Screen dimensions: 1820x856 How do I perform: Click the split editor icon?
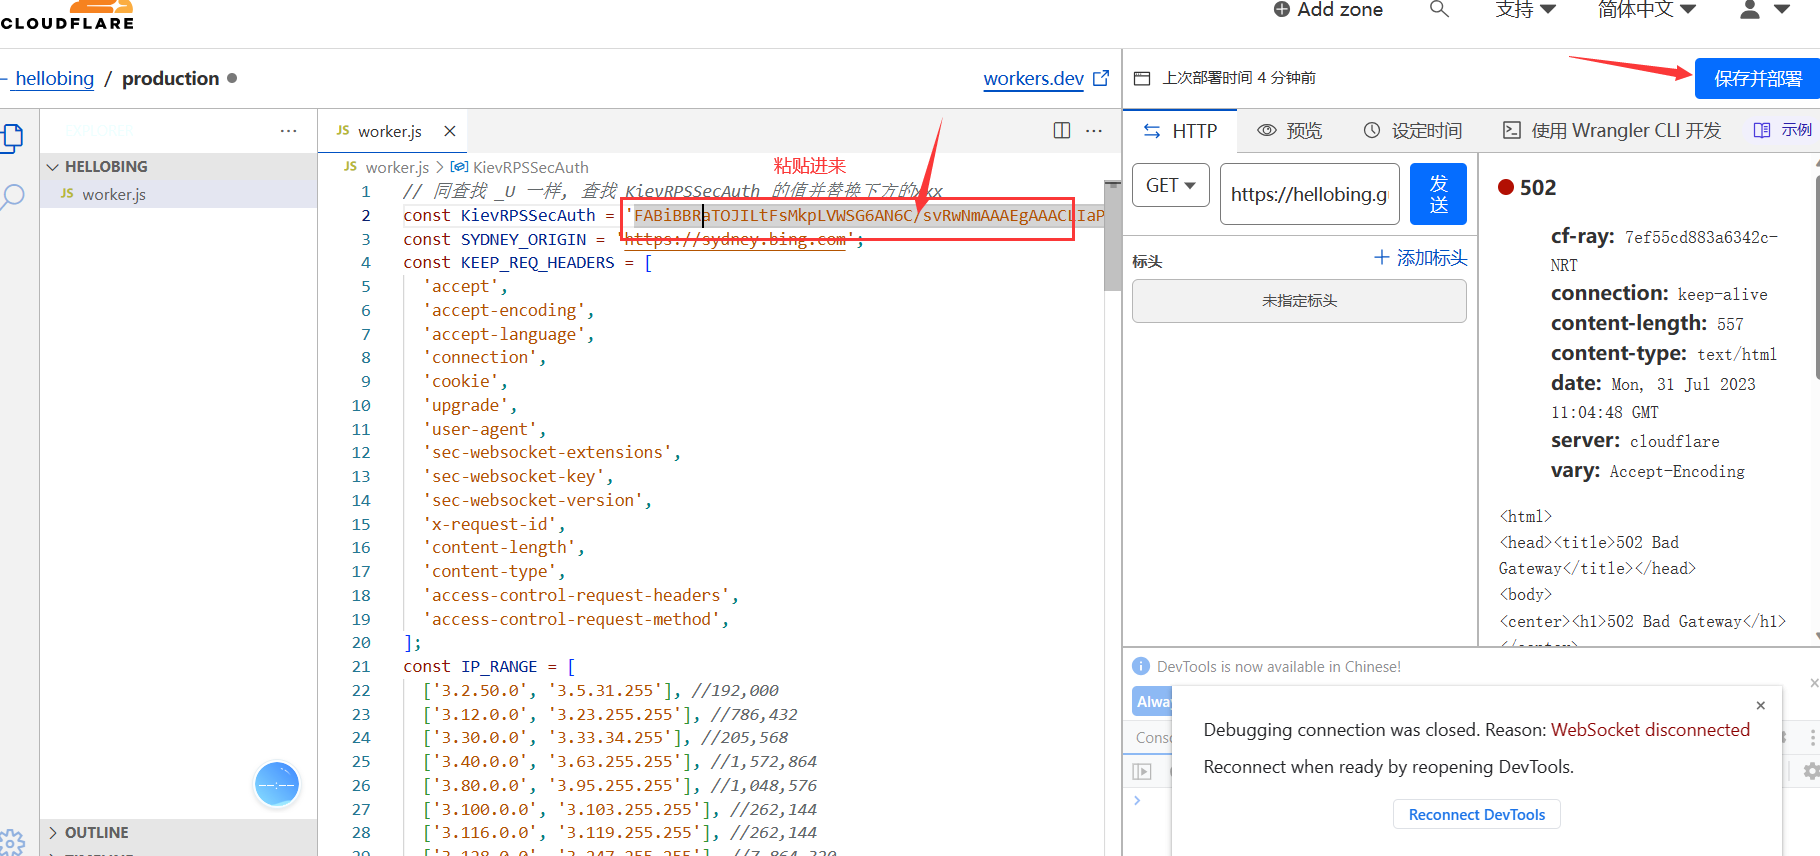[x=1062, y=130]
